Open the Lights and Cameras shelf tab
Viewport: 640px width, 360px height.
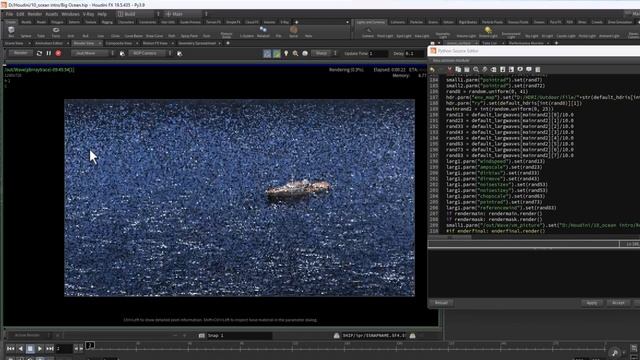tap(371, 22)
